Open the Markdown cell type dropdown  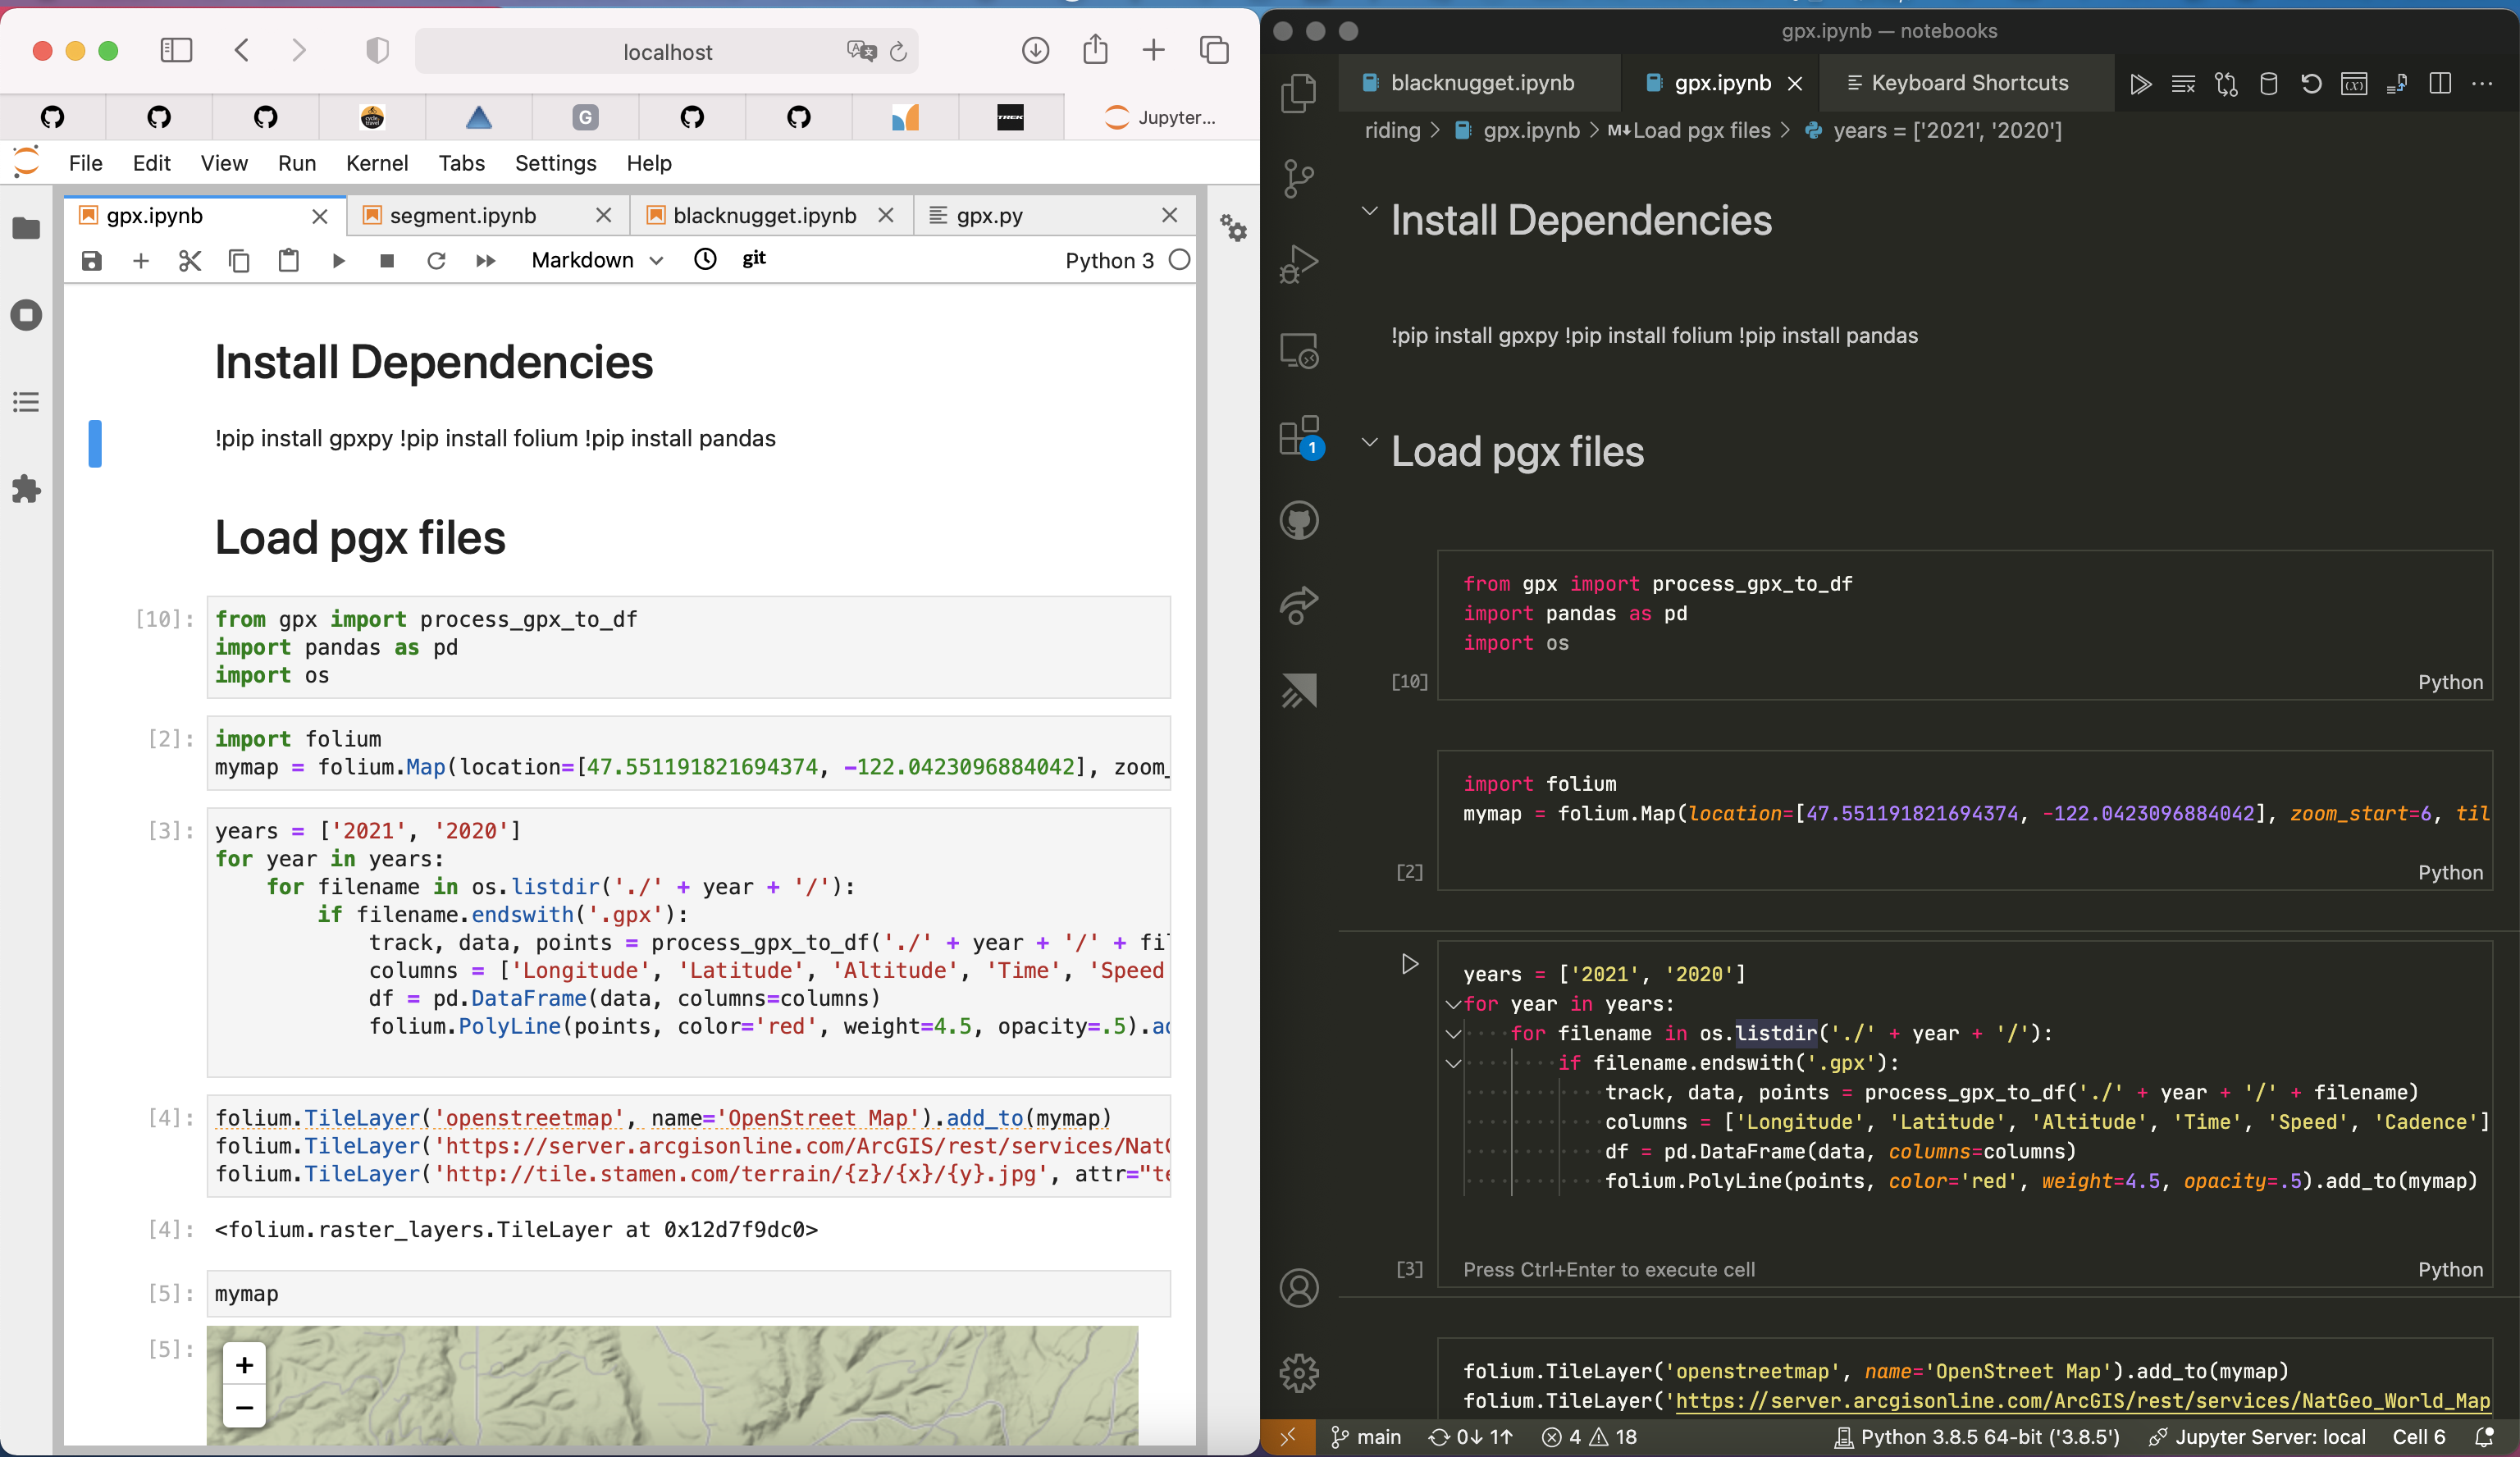pyautogui.click(x=597, y=260)
